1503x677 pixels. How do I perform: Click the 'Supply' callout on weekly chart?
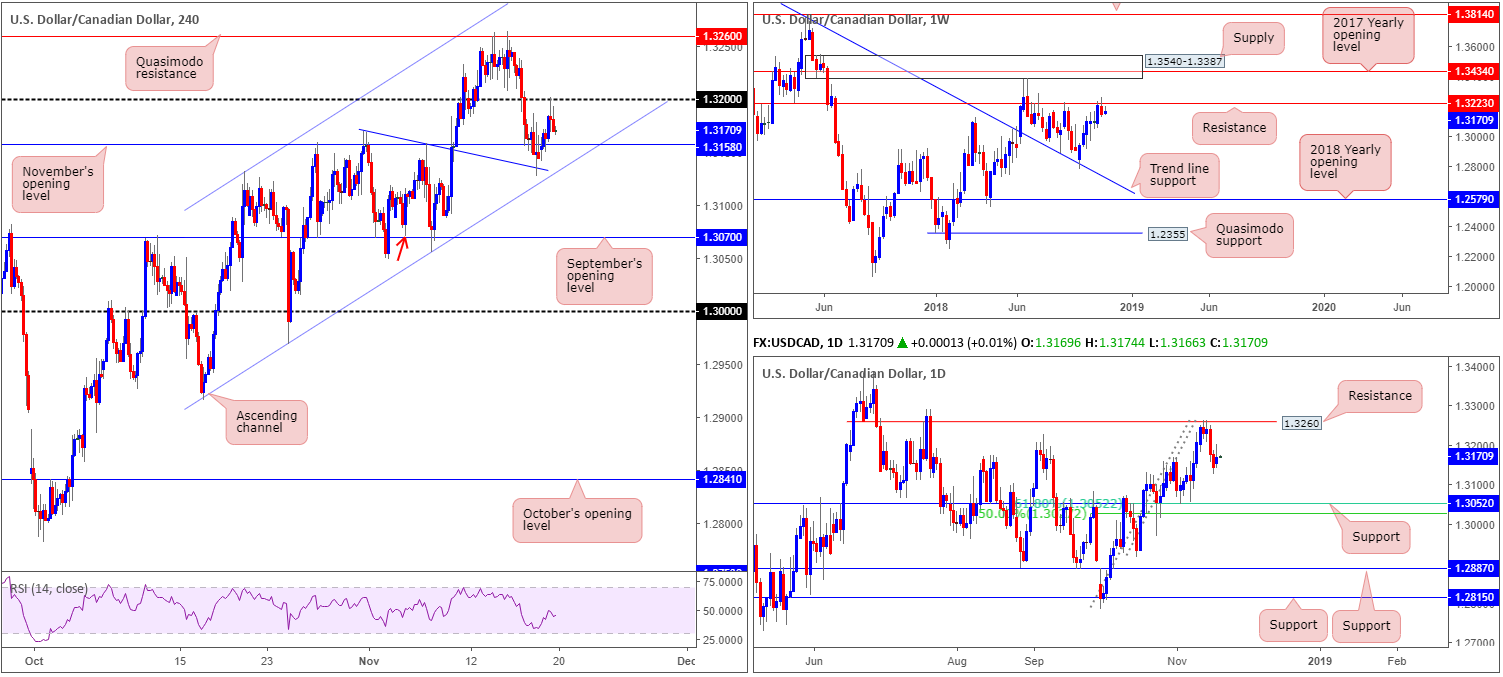(x=1254, y=38)
